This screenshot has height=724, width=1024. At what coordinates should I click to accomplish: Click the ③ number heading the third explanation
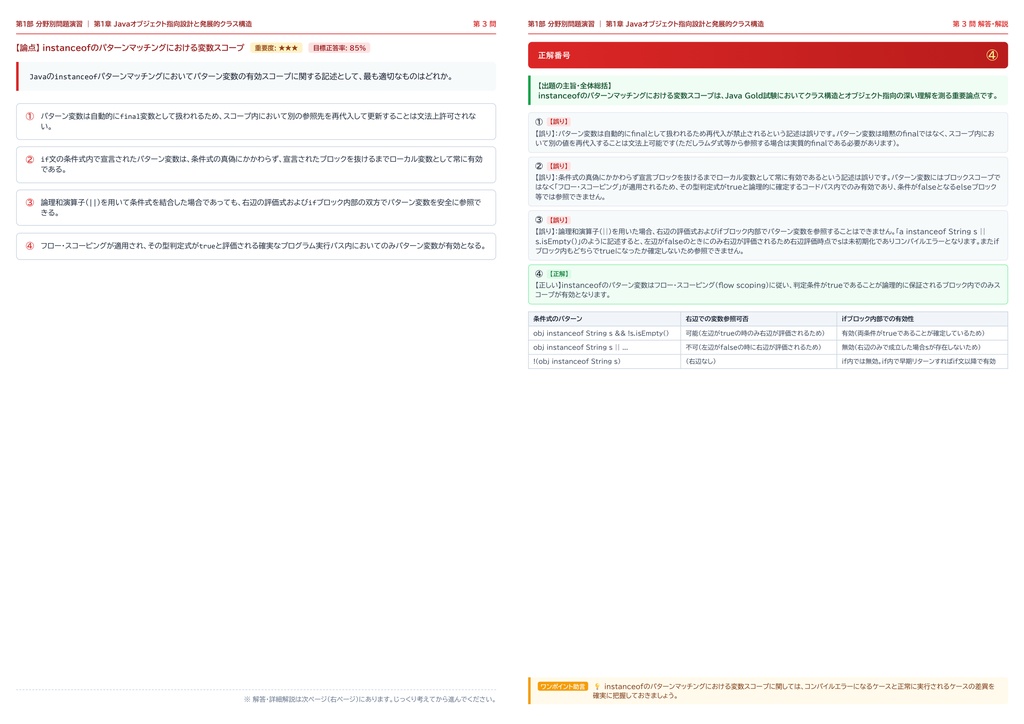pyautogui.click(x=539, y=220)
